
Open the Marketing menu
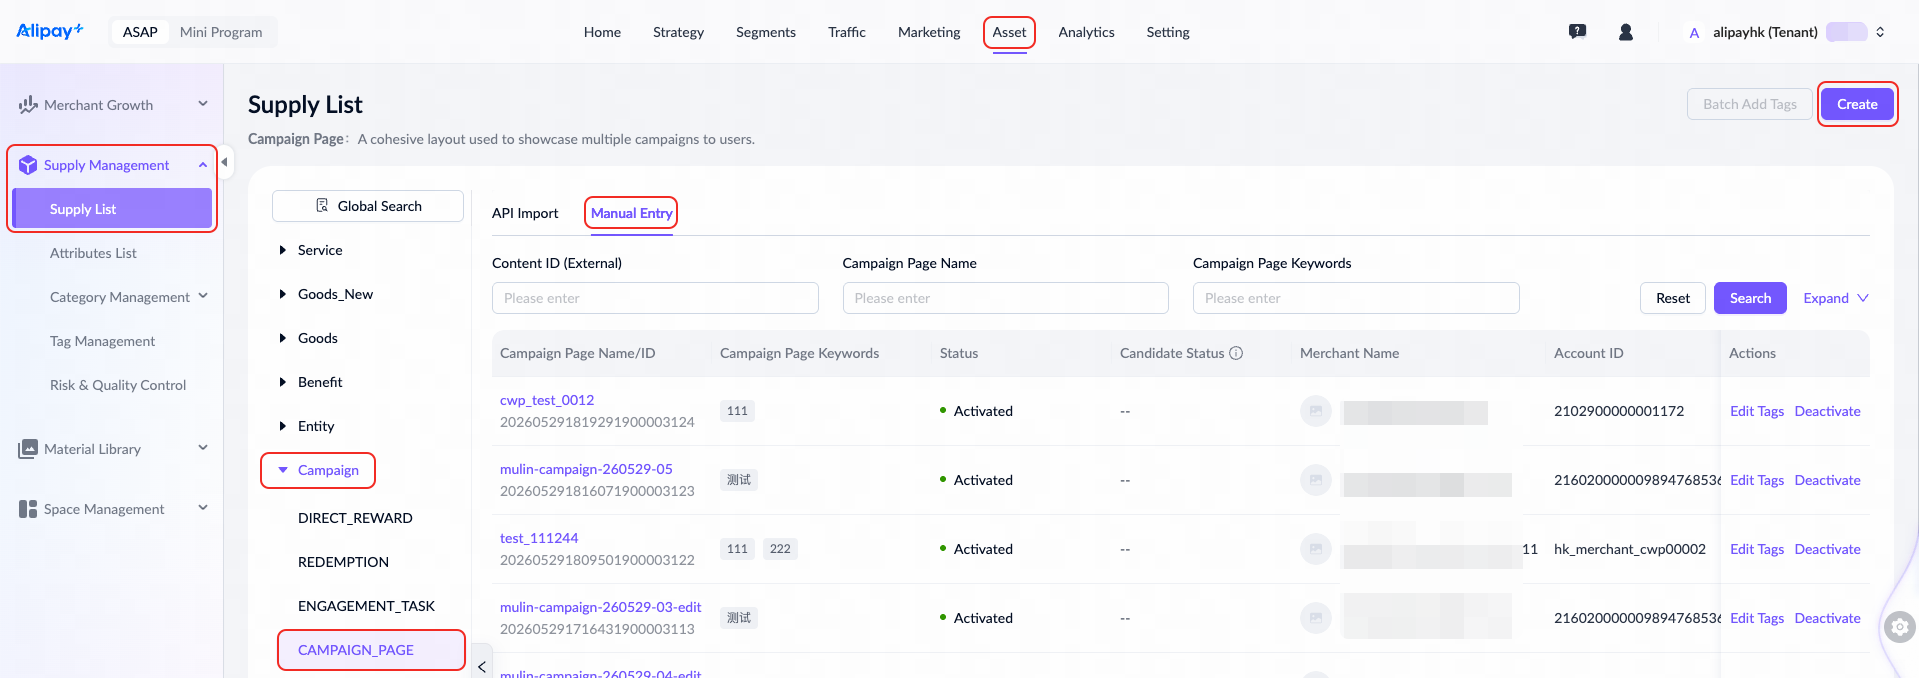point(929,32)
